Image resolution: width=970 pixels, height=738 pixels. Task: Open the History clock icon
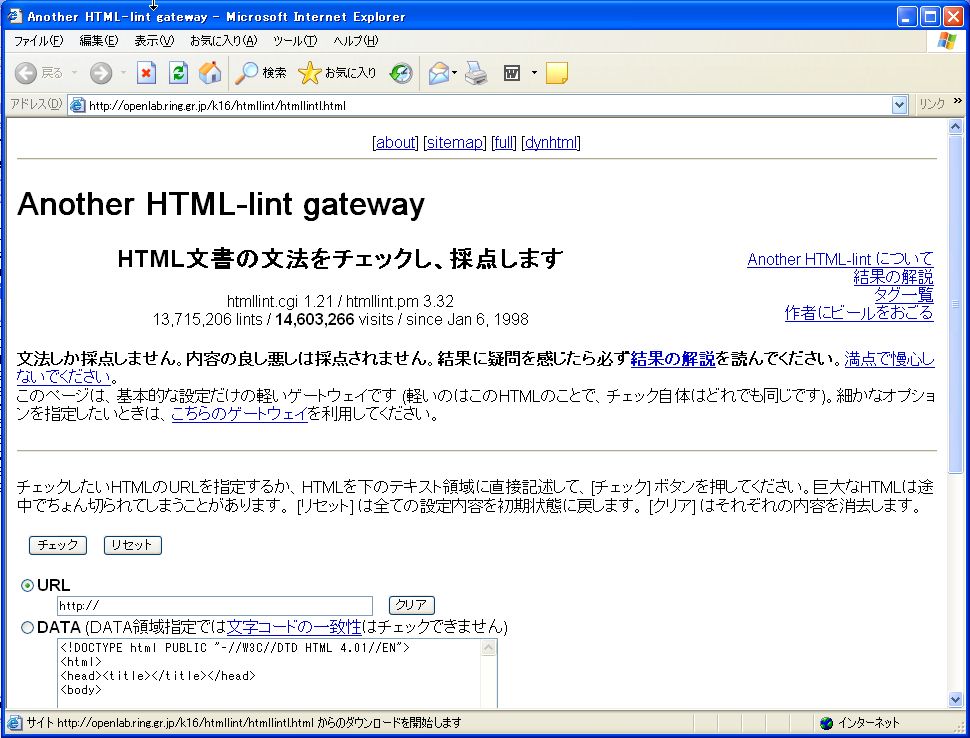(401, 73)
